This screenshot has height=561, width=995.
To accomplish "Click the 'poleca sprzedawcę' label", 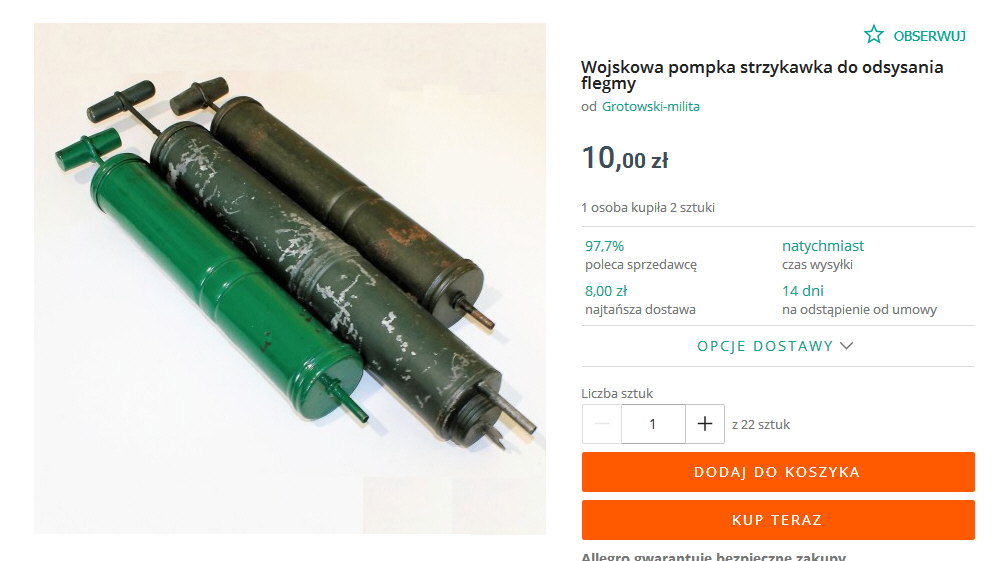I will point(641,265).
